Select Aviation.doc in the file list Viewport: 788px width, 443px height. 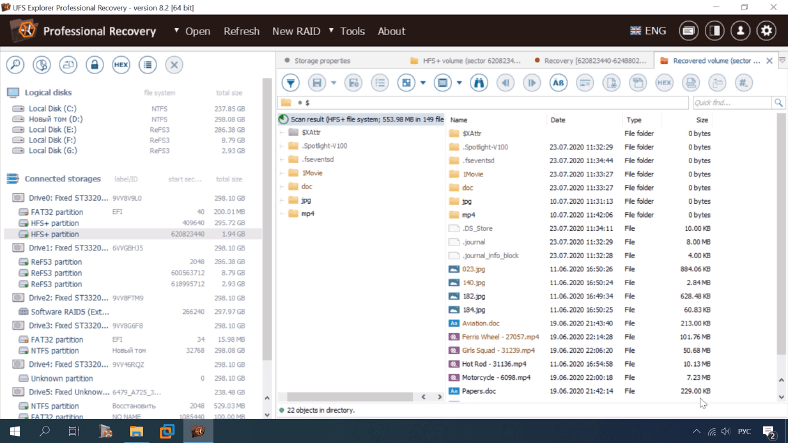pyautogui.click(x=480, y=323)
